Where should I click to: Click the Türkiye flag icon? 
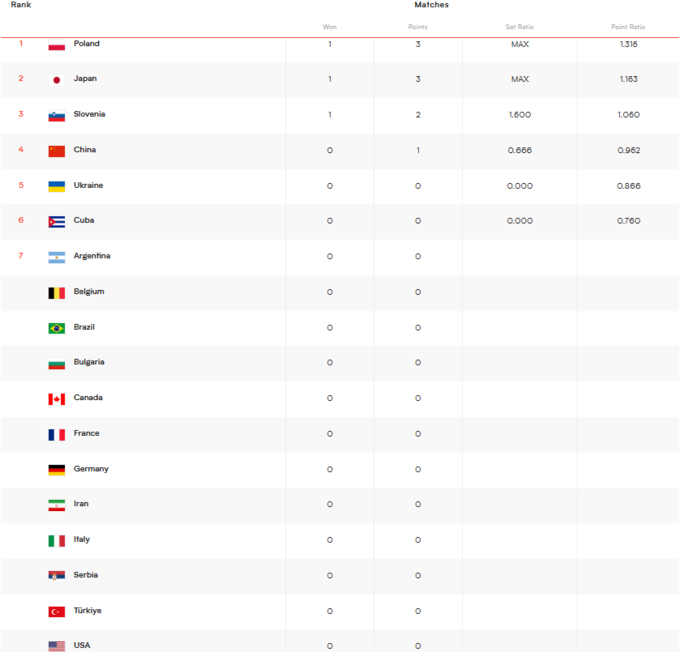click(x=56, y=612)
